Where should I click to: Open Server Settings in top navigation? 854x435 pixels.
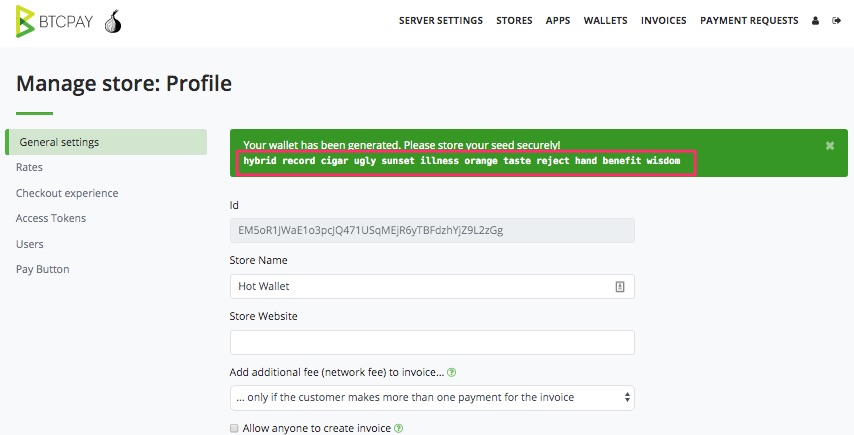[441, 21]
